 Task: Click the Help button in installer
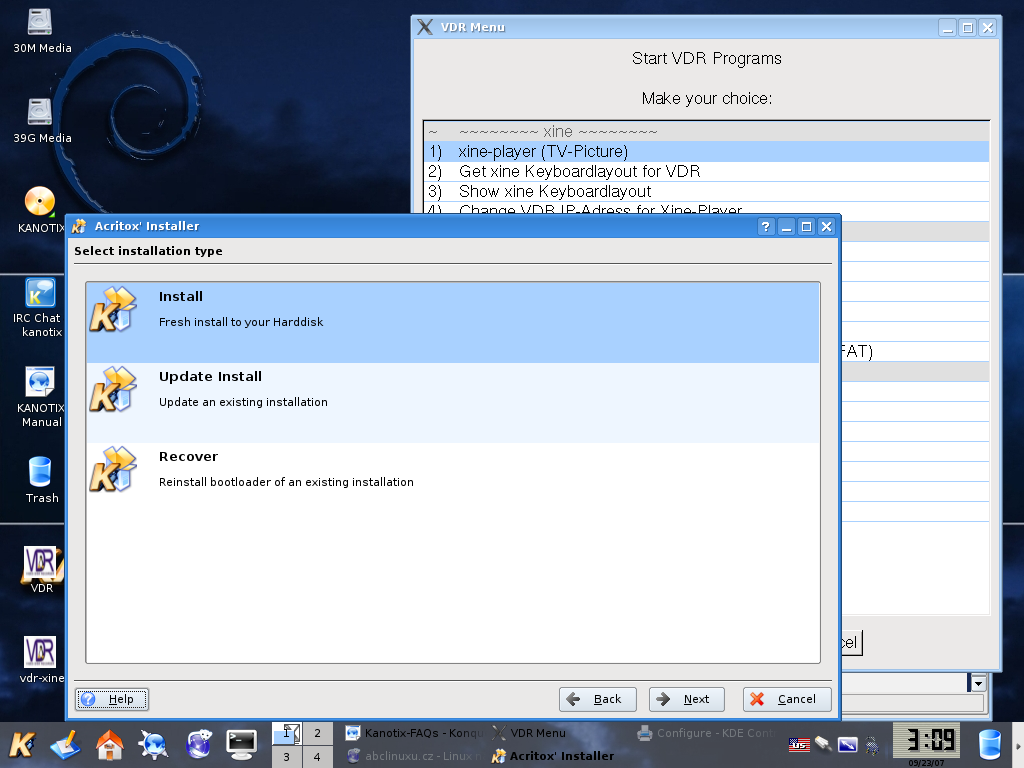point(112,699)
